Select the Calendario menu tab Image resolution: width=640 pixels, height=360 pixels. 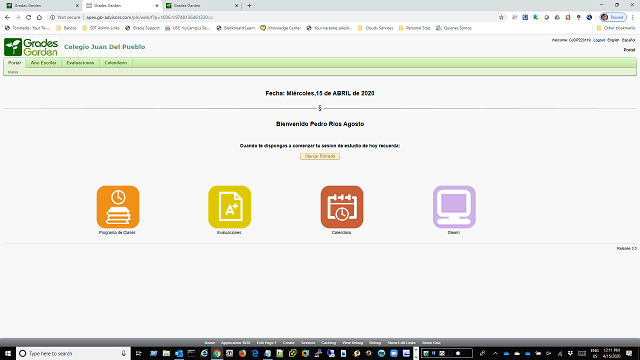pyautogui.click(x=116, y=63)
